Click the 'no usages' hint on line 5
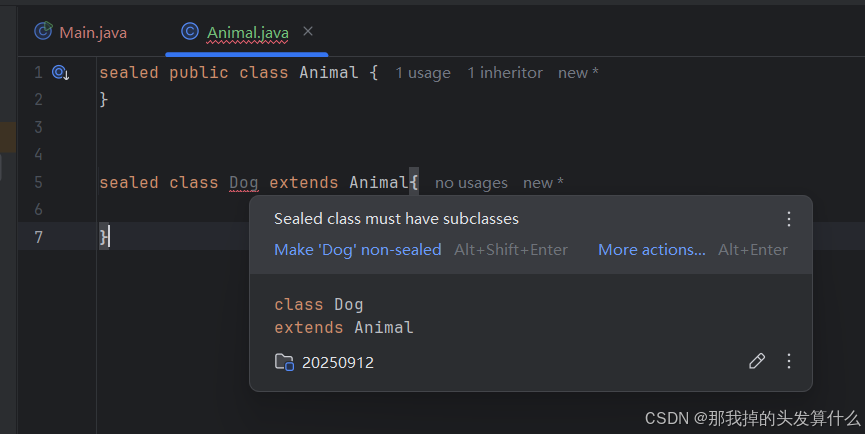Image resolution: width=865 pixels, height=434 pixels. (x=471, y=183)
